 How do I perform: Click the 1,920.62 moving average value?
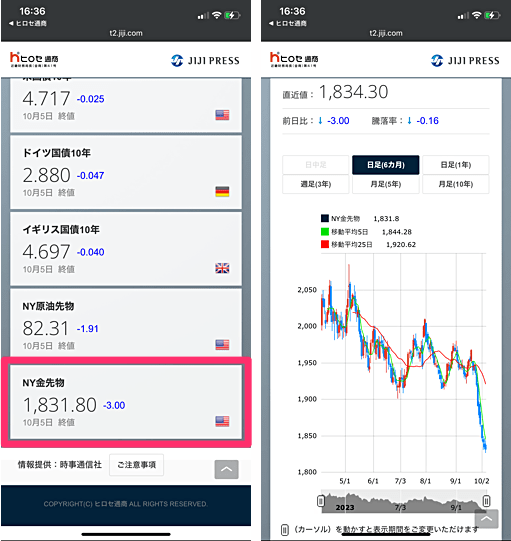pyautogui.click(x=401, y=245)
